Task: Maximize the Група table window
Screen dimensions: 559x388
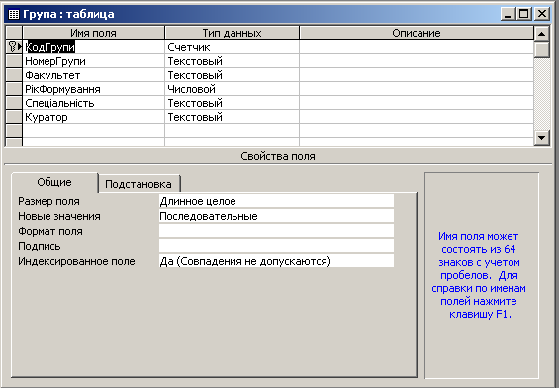Action: coord(524,14)
